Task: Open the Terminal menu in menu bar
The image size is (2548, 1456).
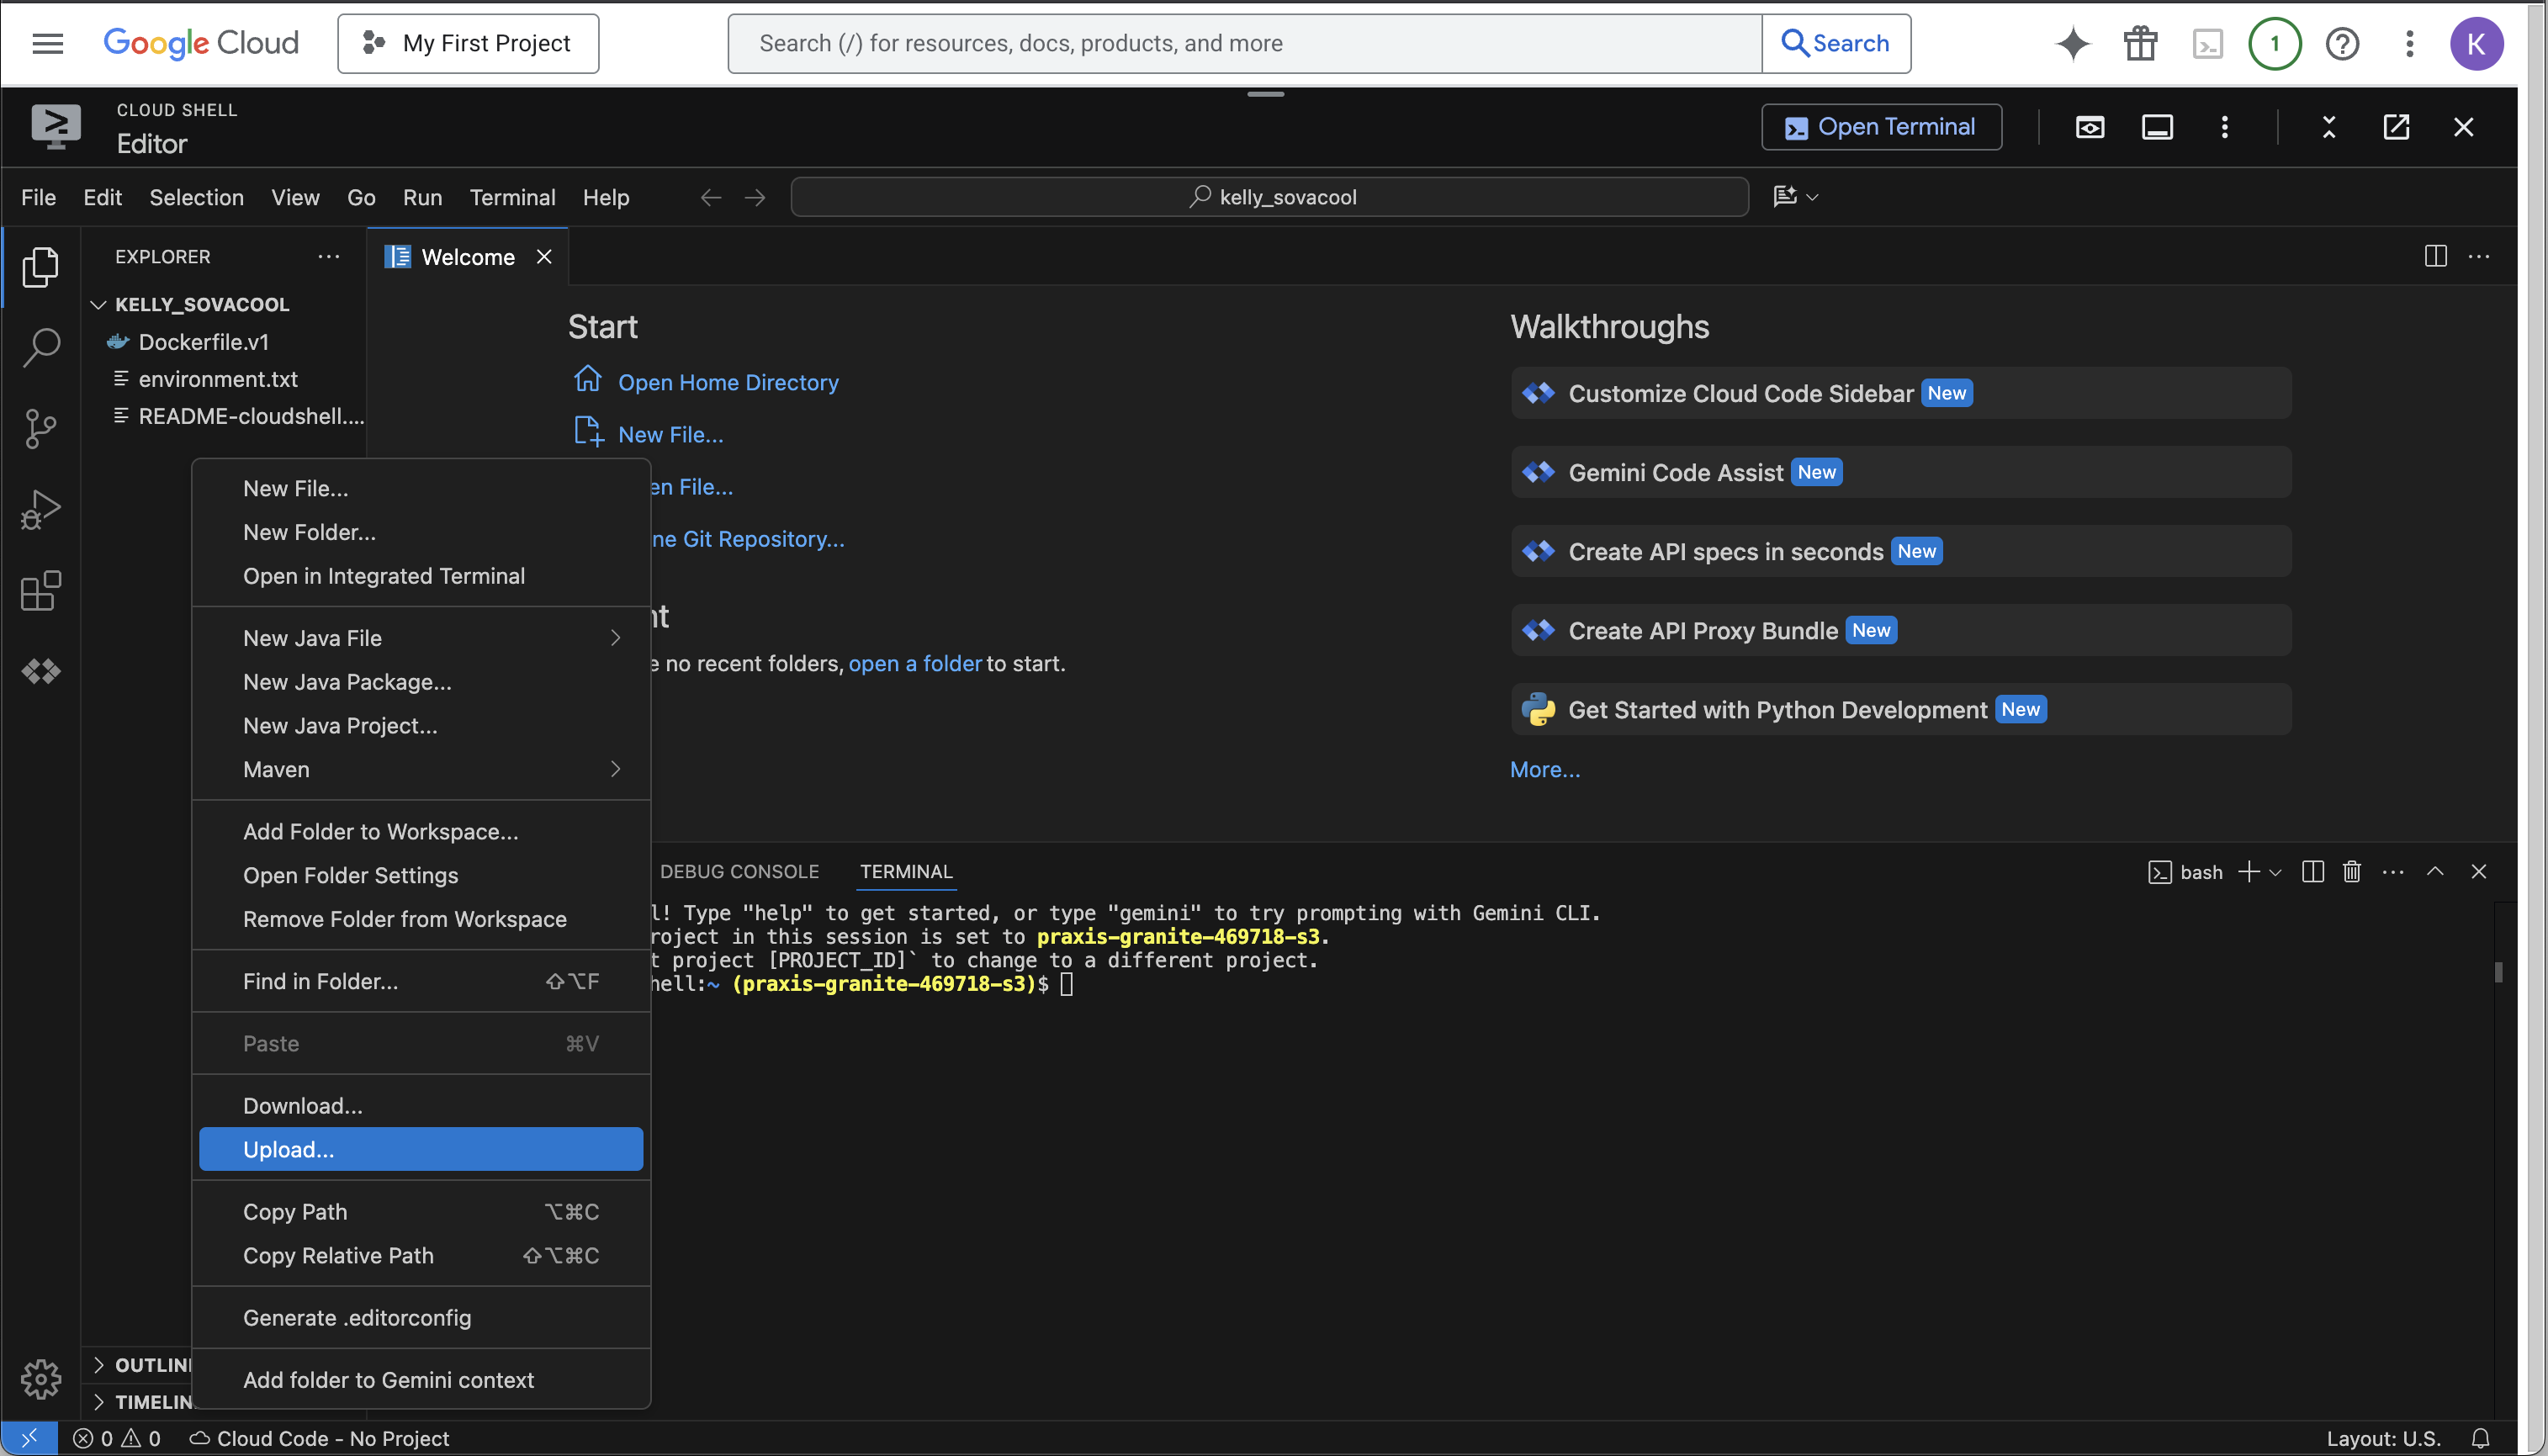Action: coord(512,197)
